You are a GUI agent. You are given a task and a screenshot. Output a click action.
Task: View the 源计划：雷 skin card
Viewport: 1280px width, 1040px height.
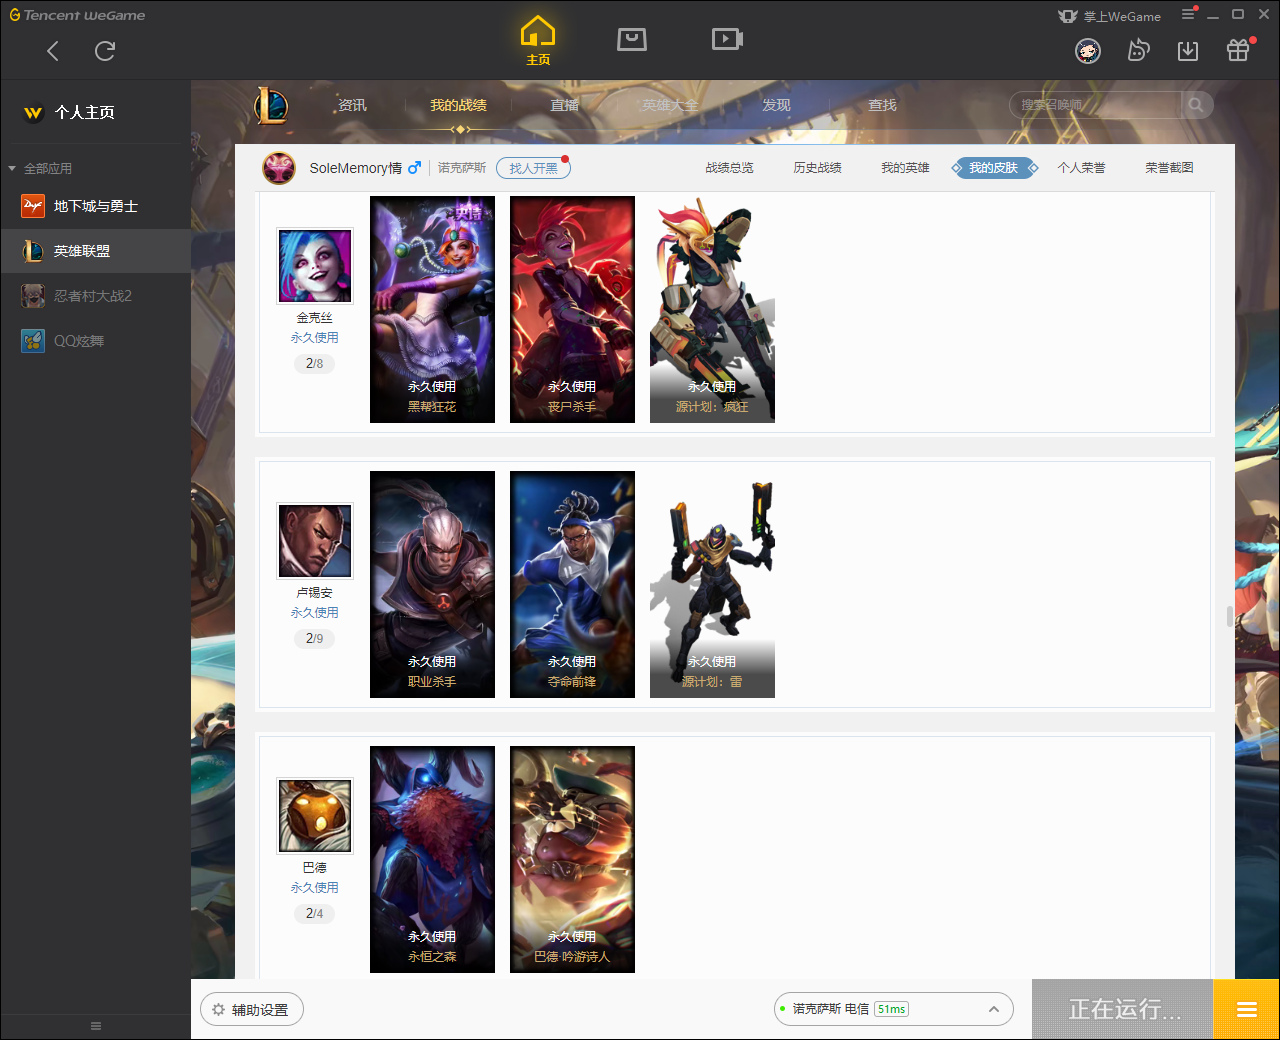click(712, 584)
